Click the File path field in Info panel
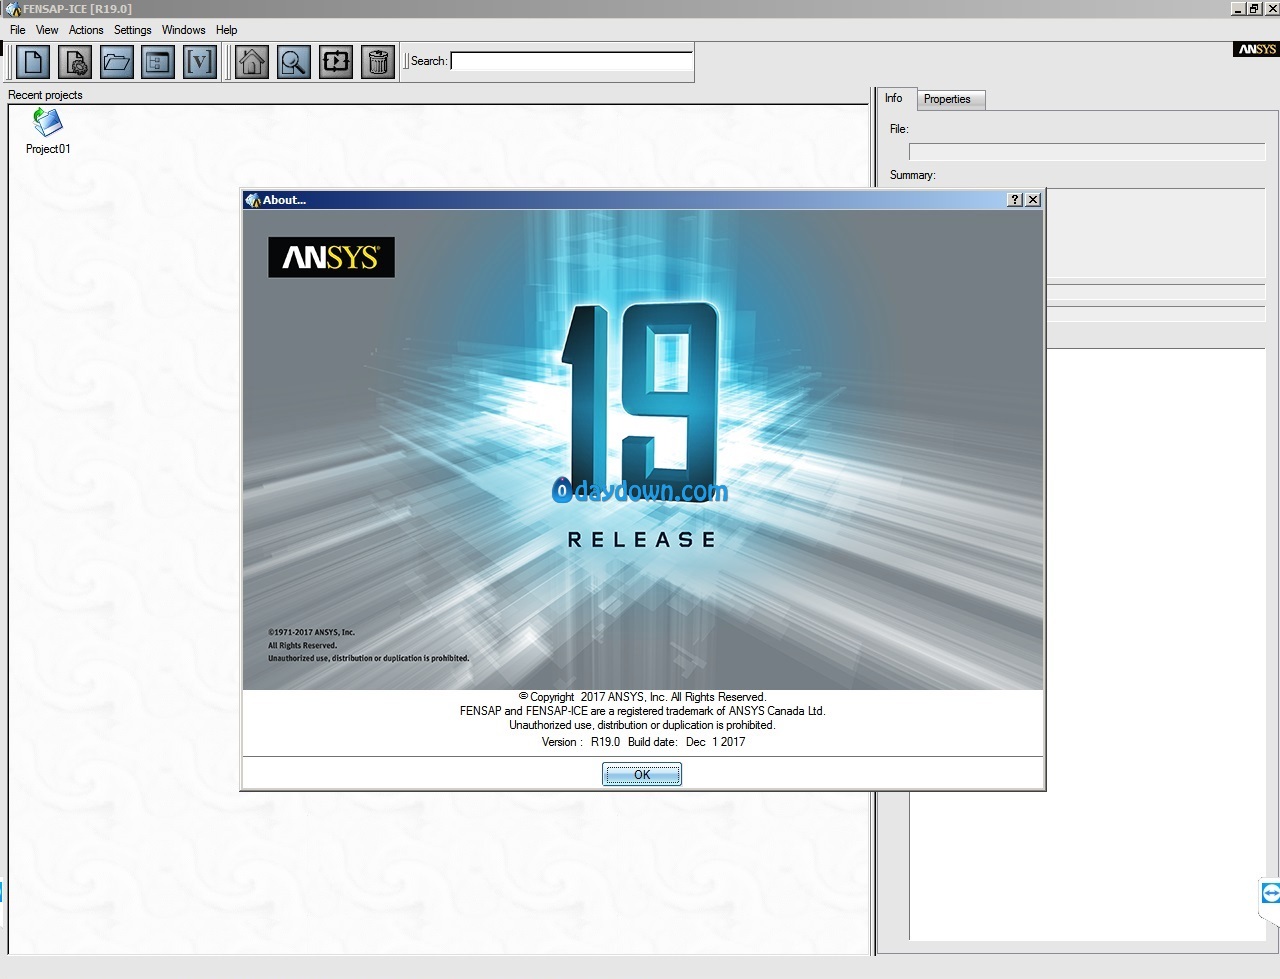The height and width of the screenshot is (979, 1280). [x=1087, y=152]
